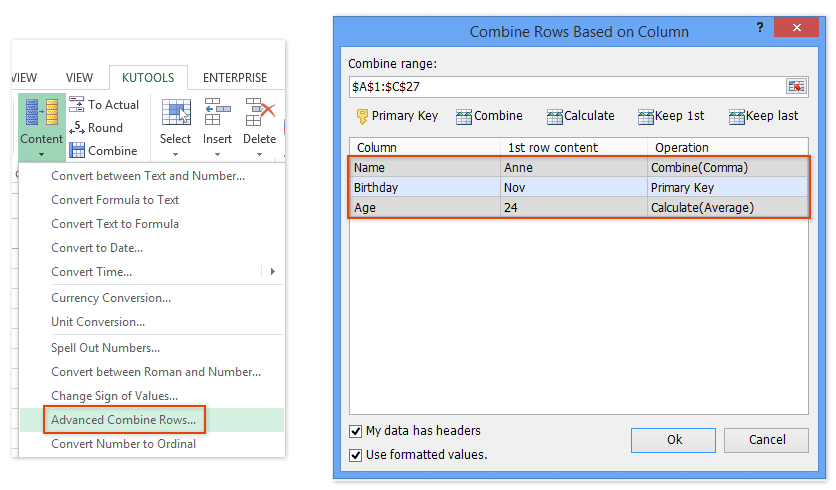Click the Round tool icon
The height and width of the screenshot is (490, 836).
click(x=77, y=128)
